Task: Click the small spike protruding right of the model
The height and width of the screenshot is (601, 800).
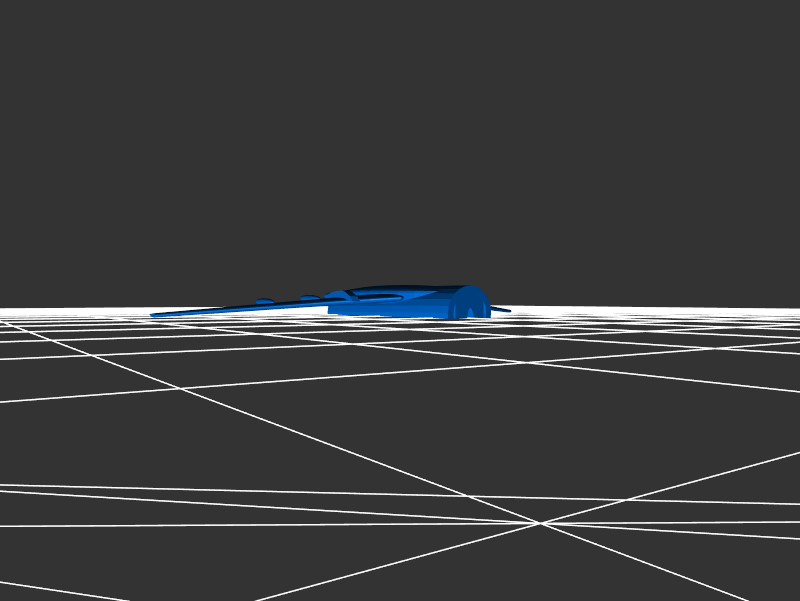Action: (x=501, y=309)
